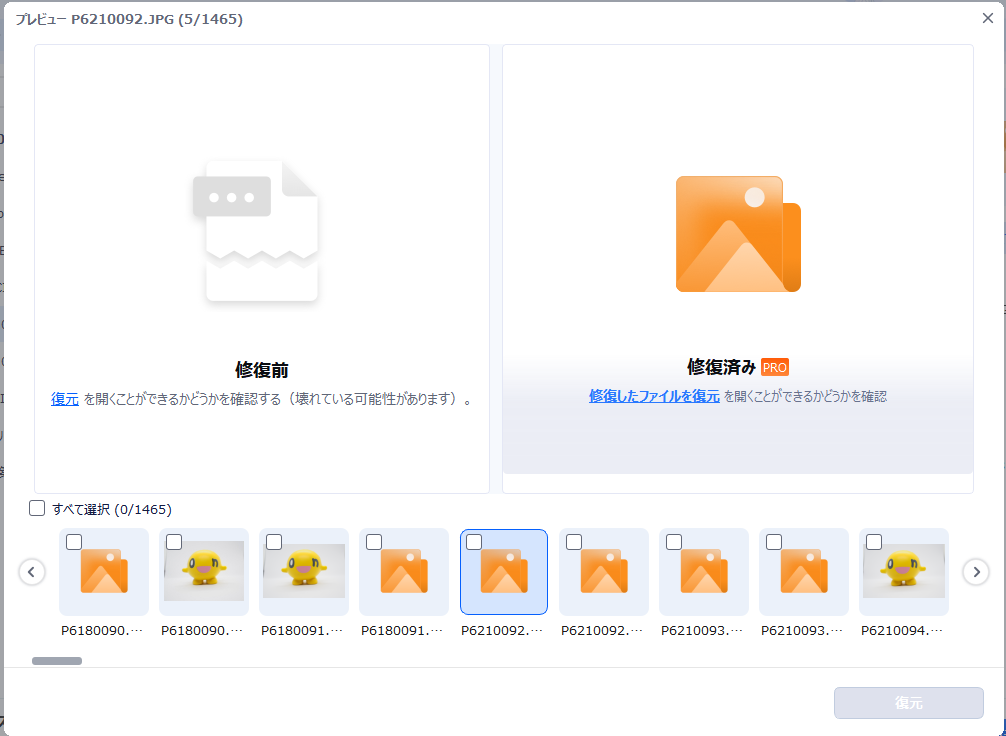The image size is (1006, 736).
Task: Open the 復元 link under 修復前
Action: [65, 398]
